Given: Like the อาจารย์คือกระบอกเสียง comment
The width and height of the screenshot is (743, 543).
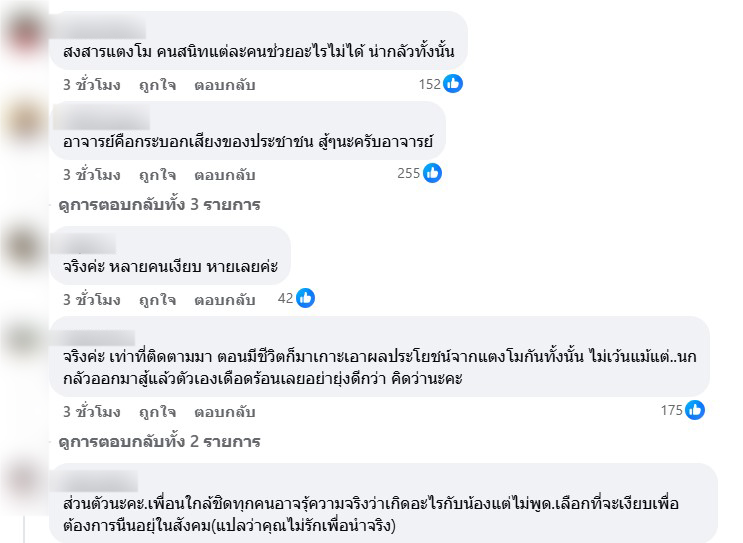Looking at the screenshot, I should 157,175.
